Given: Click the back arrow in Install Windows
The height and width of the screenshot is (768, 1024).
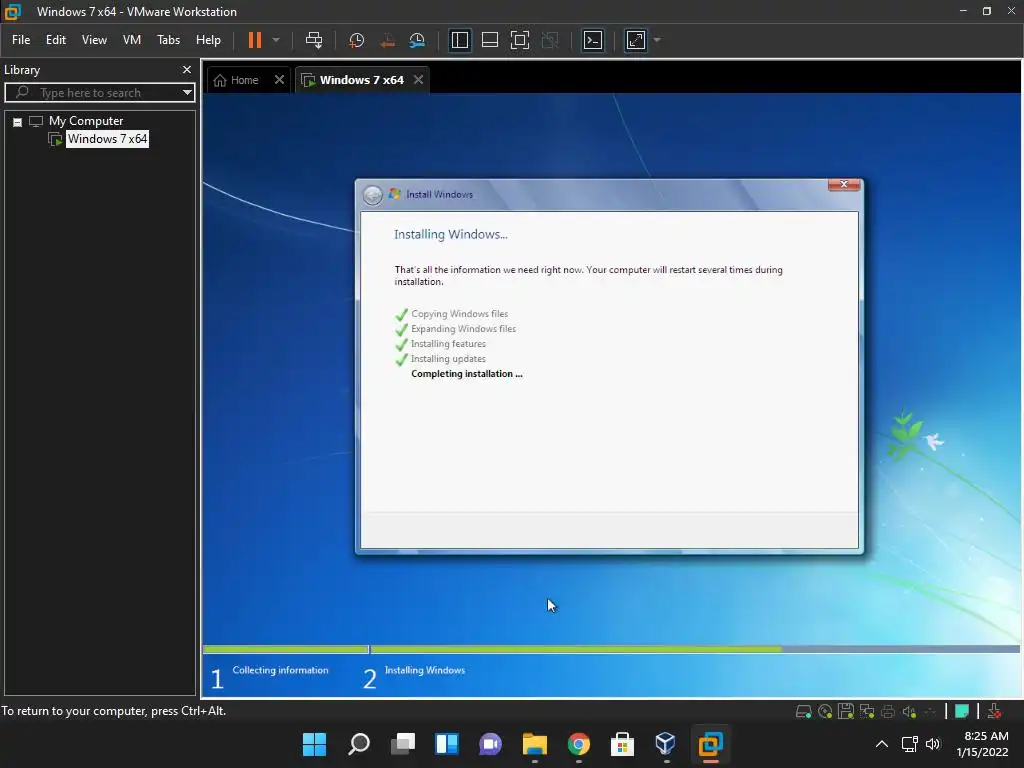Looking at the screenshot, I should tap(372, 195).
